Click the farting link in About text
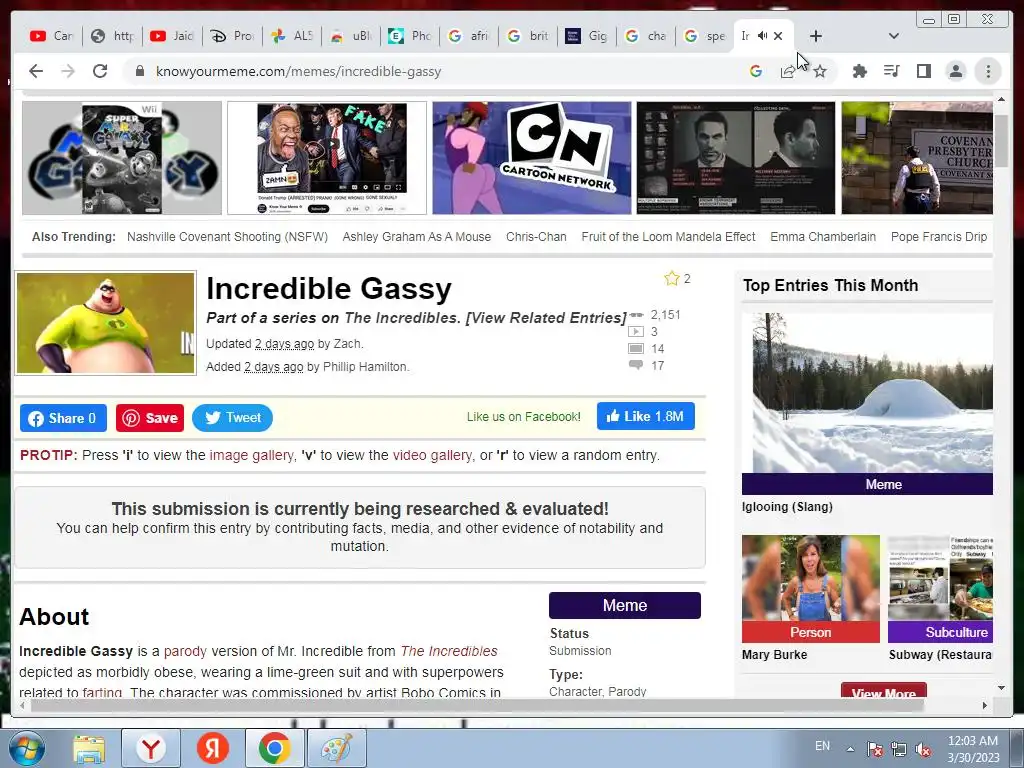This screenshot has height=768, width=1024. click(102, 692)
